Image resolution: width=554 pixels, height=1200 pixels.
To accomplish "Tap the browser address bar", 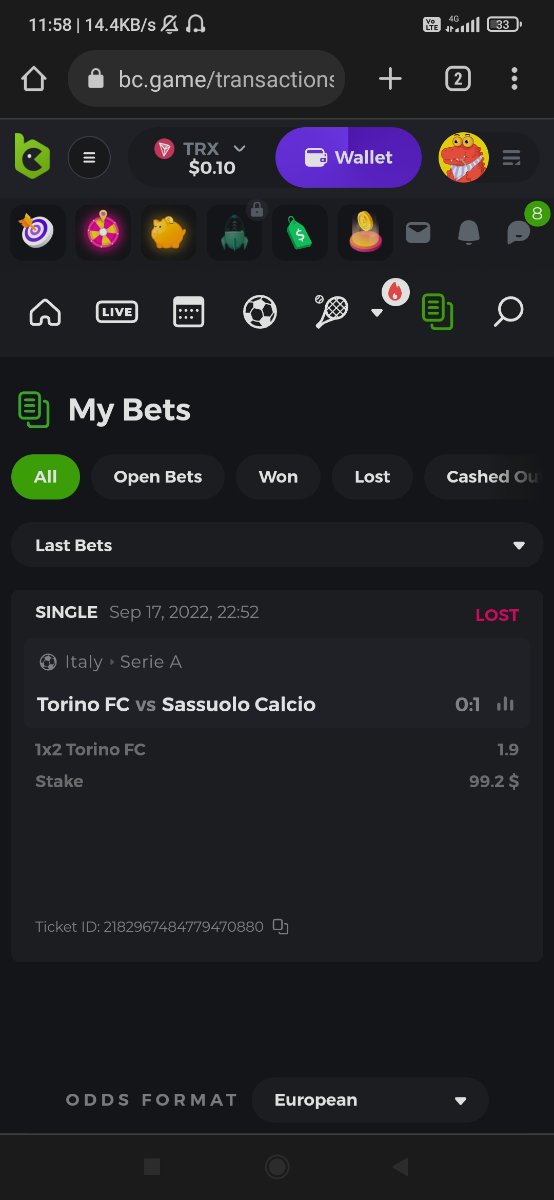I will click(x=206, y=79).
